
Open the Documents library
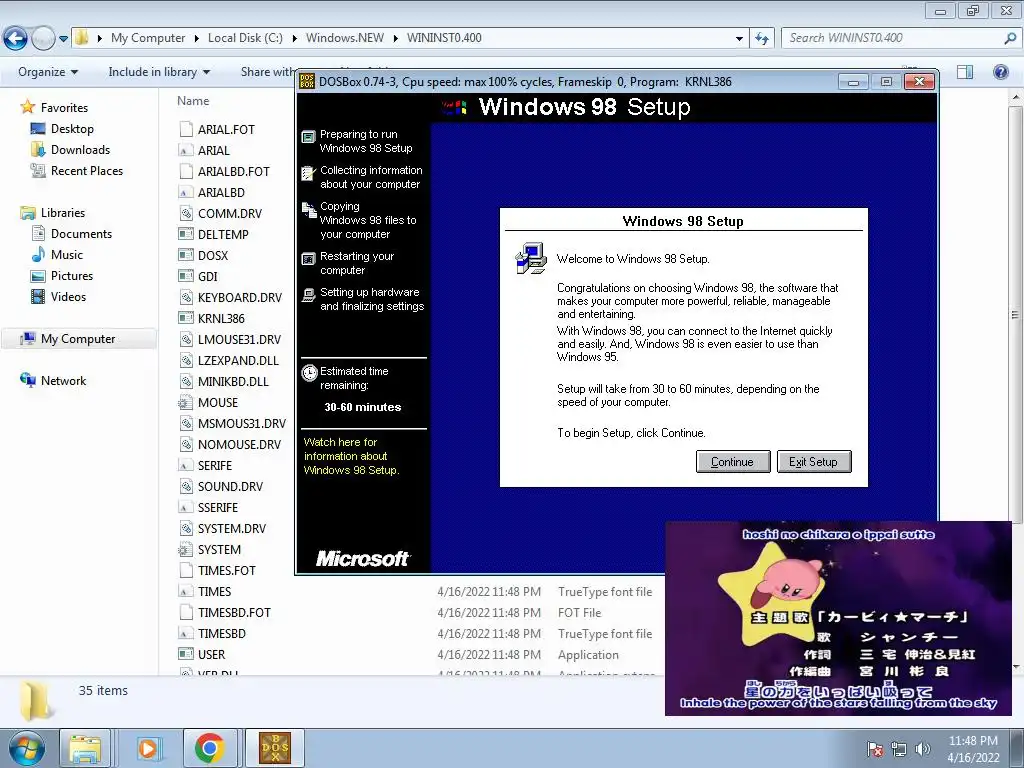[x=81, y=234]
